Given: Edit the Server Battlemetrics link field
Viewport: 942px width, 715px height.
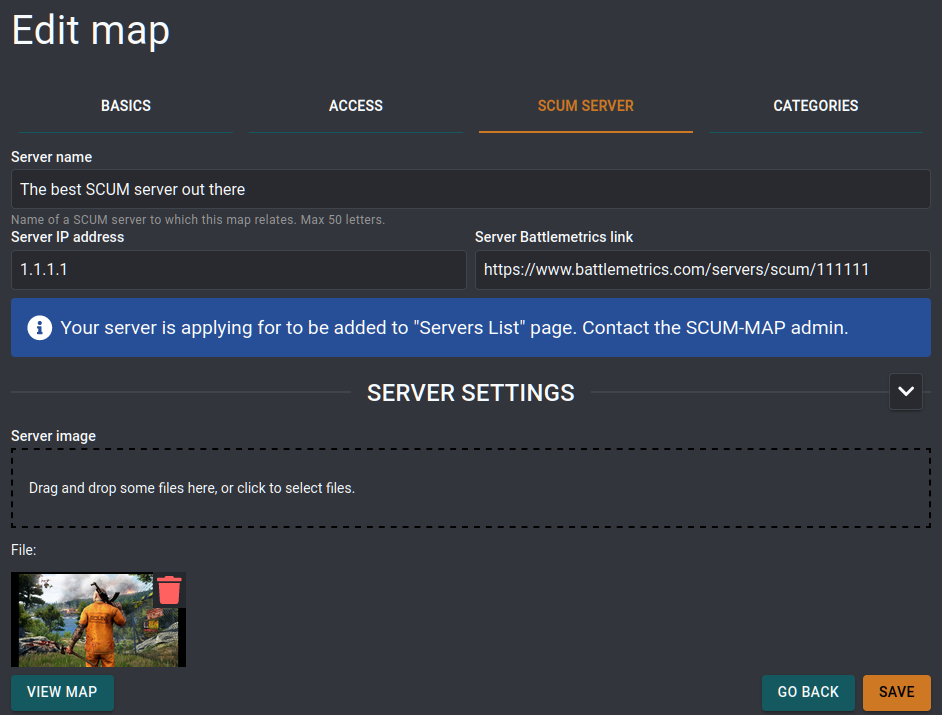Looking at the screenshot, I should (x=702, y=270).
